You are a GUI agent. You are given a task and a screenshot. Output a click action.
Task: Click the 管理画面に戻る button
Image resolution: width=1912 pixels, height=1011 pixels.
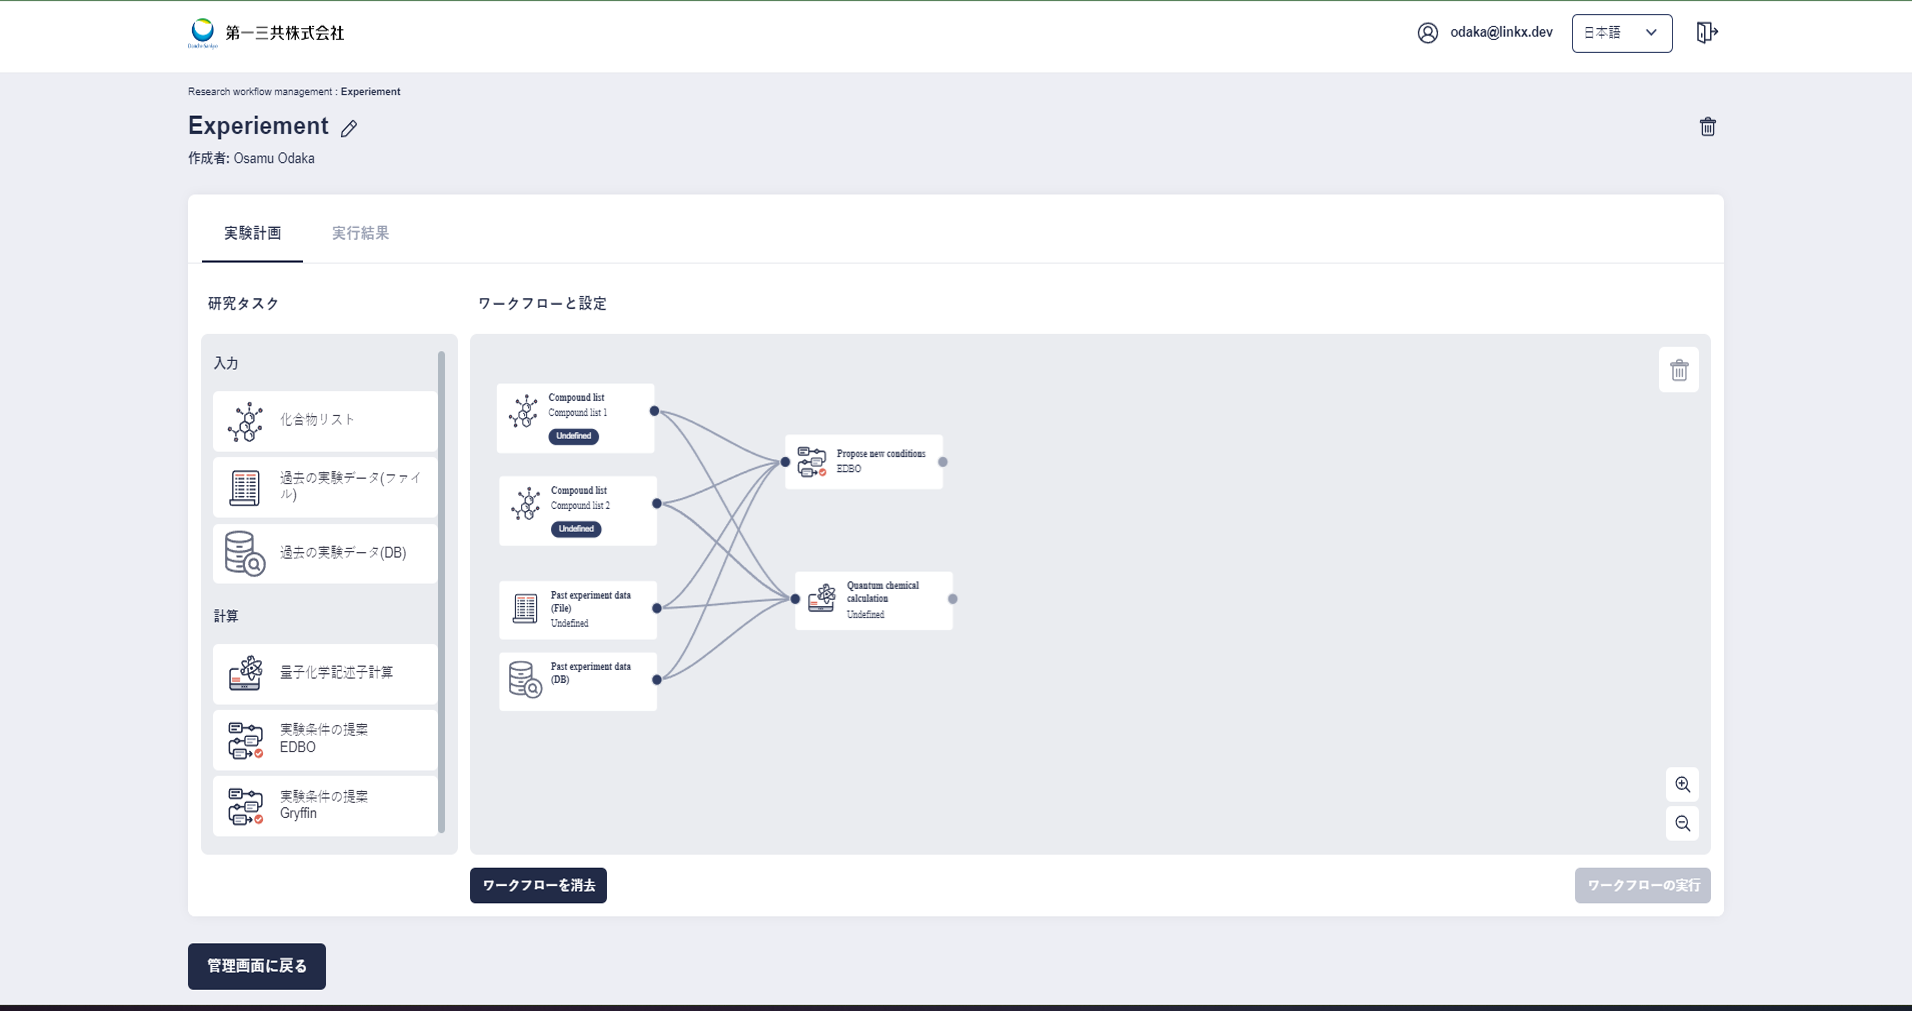[x=257, y=966]
